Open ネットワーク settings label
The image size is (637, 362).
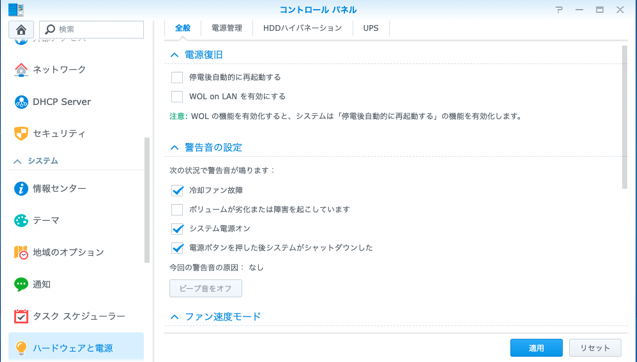pyautogui.click(x=59, y=69)
